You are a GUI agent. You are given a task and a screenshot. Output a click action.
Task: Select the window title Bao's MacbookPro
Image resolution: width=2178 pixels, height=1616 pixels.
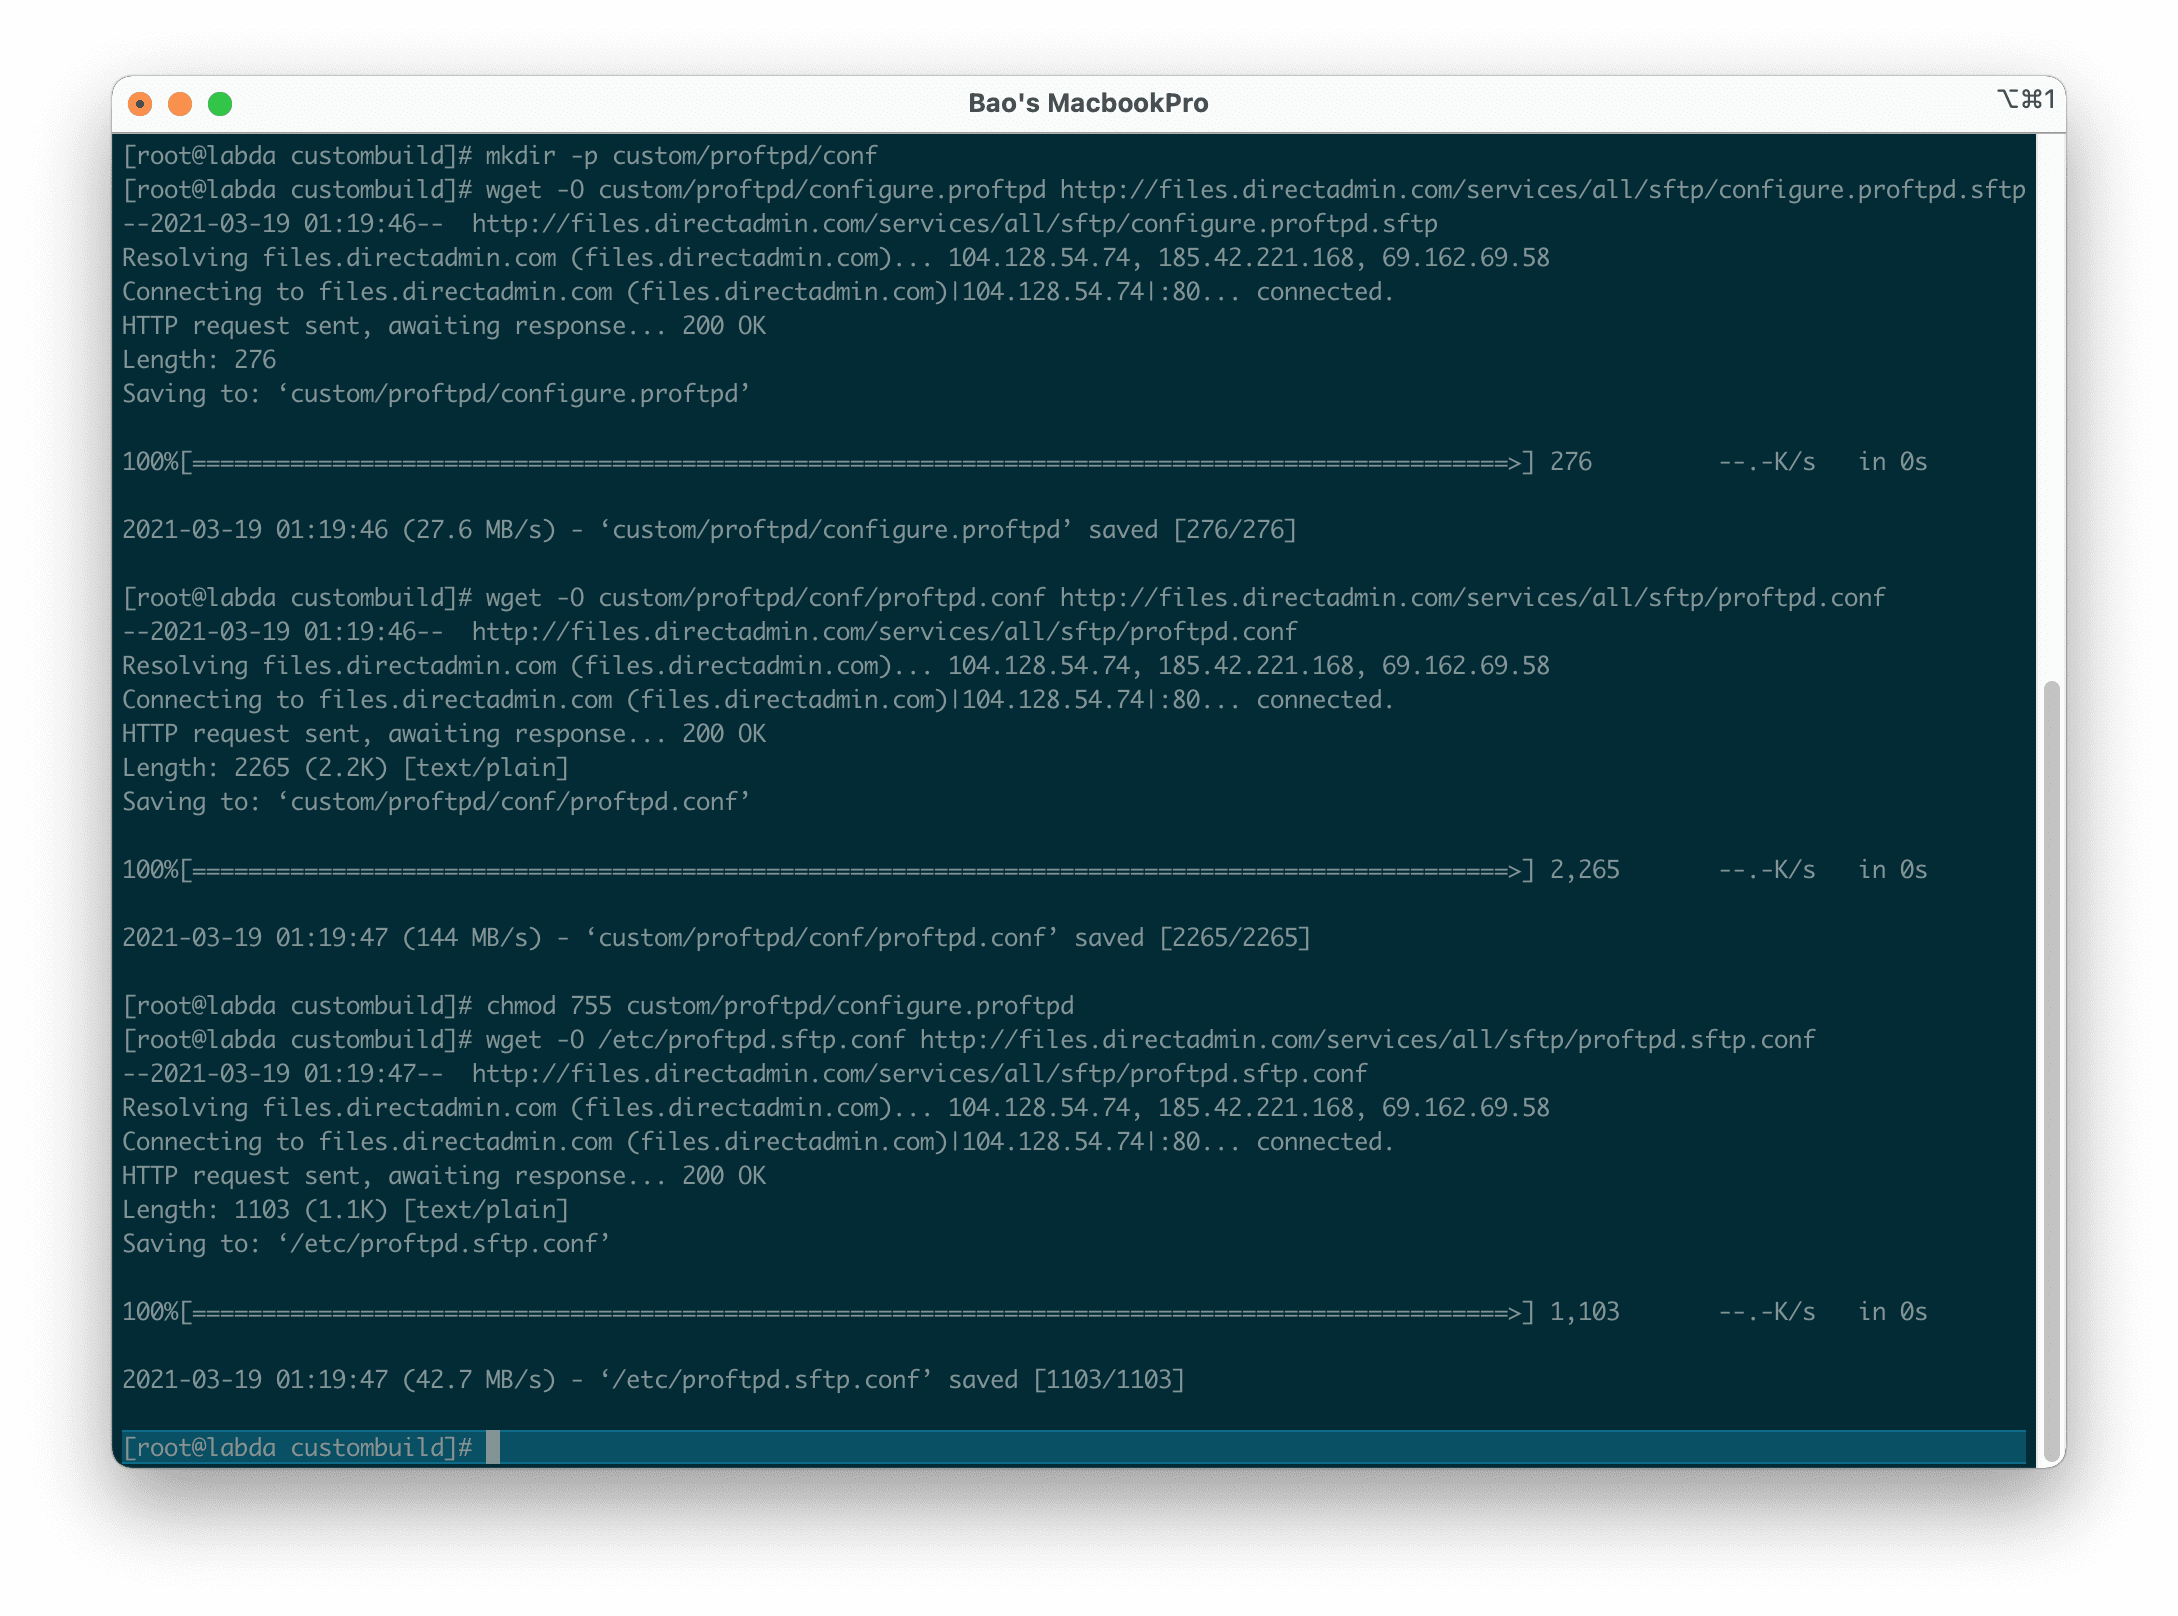pyautogui.click(x=1088, y=102)
